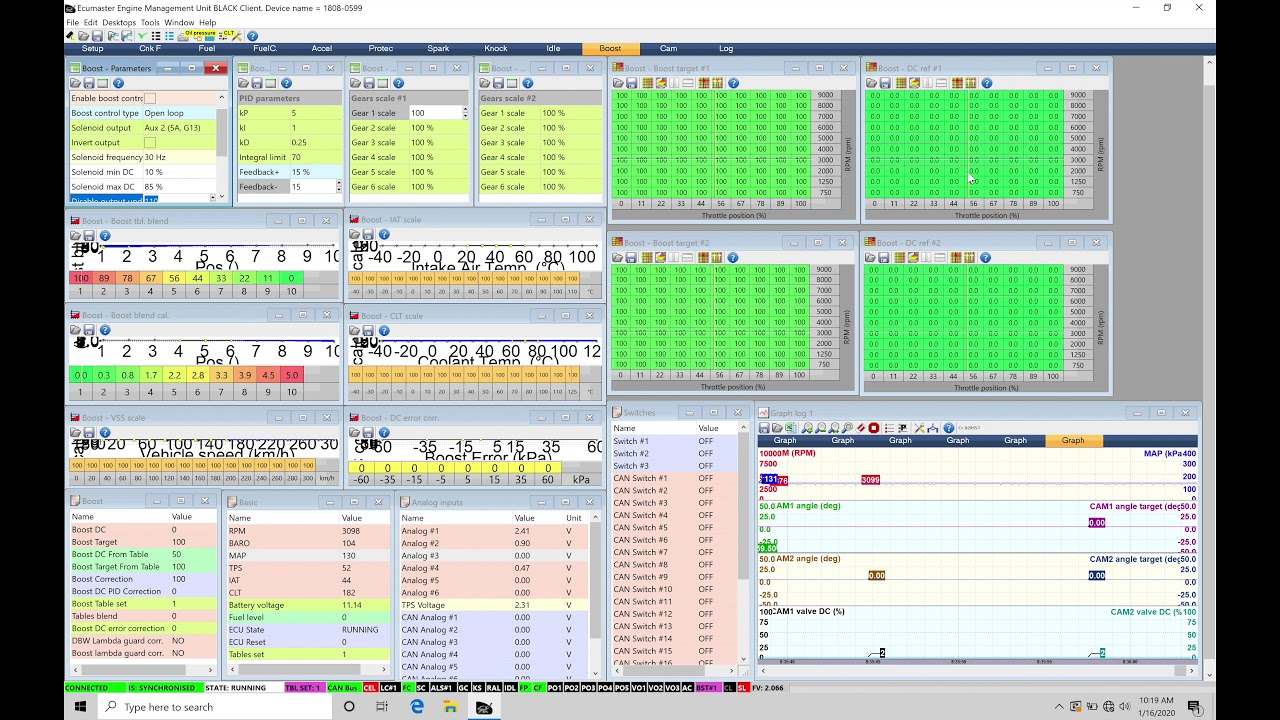Select Solenoid frequency value 30 Hz
Image resolution: width=1280 pixels, height=720 pixels.
pos(178,157)
